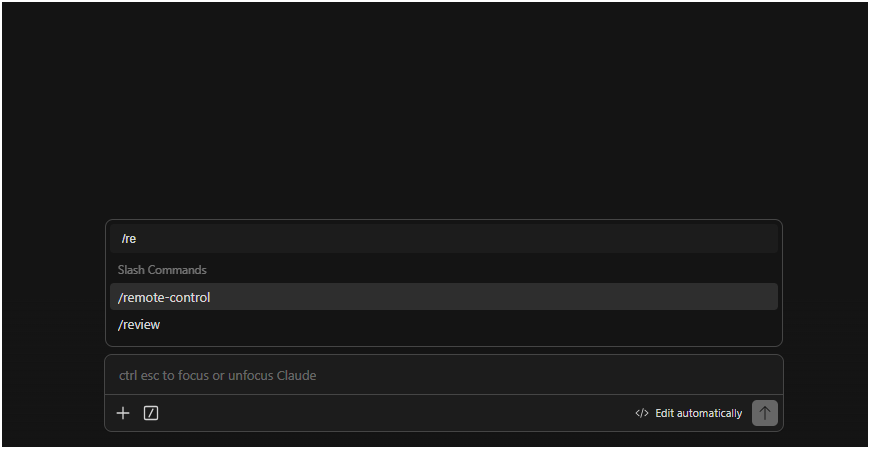This screenshot has height=449, width=870.
Task: Click the Slash Commands section header
Action: pos(162,270)
